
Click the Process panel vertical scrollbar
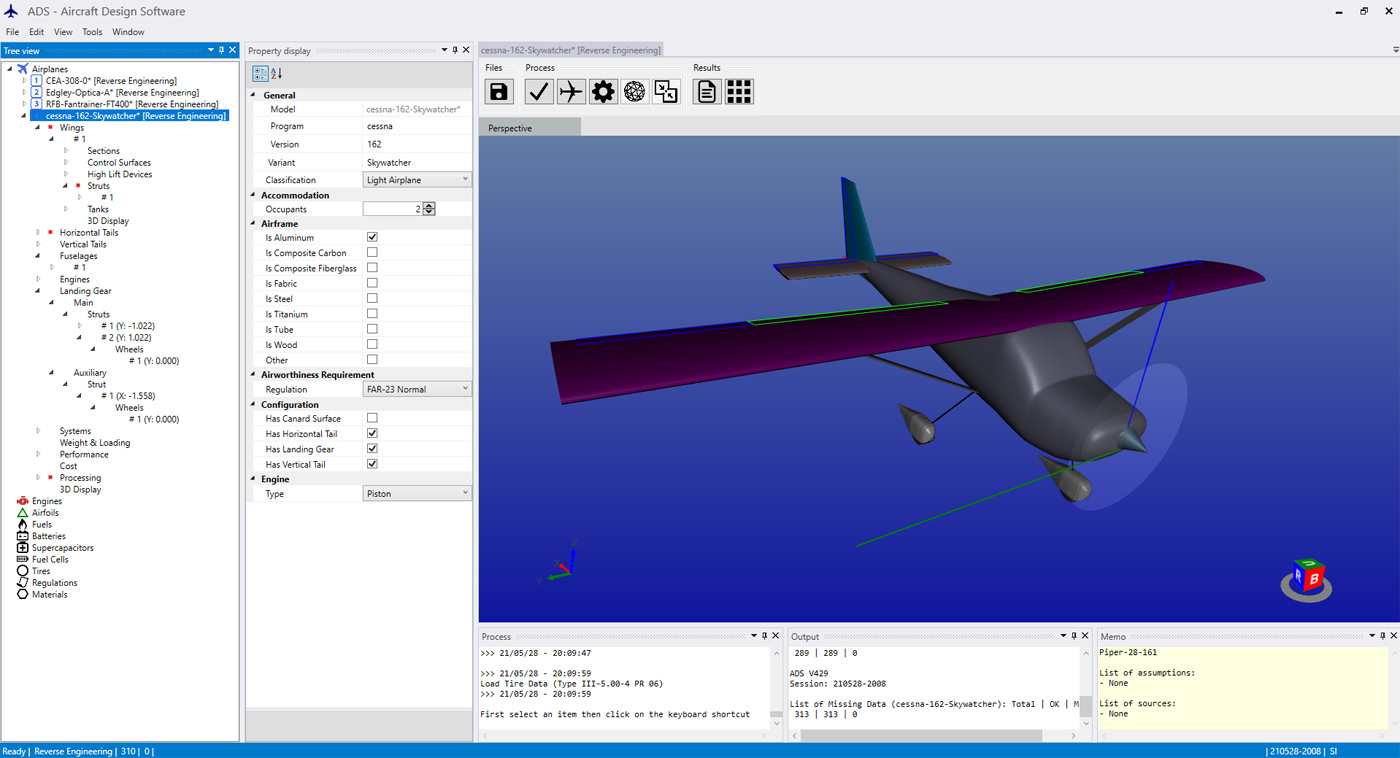coord(776,686)
